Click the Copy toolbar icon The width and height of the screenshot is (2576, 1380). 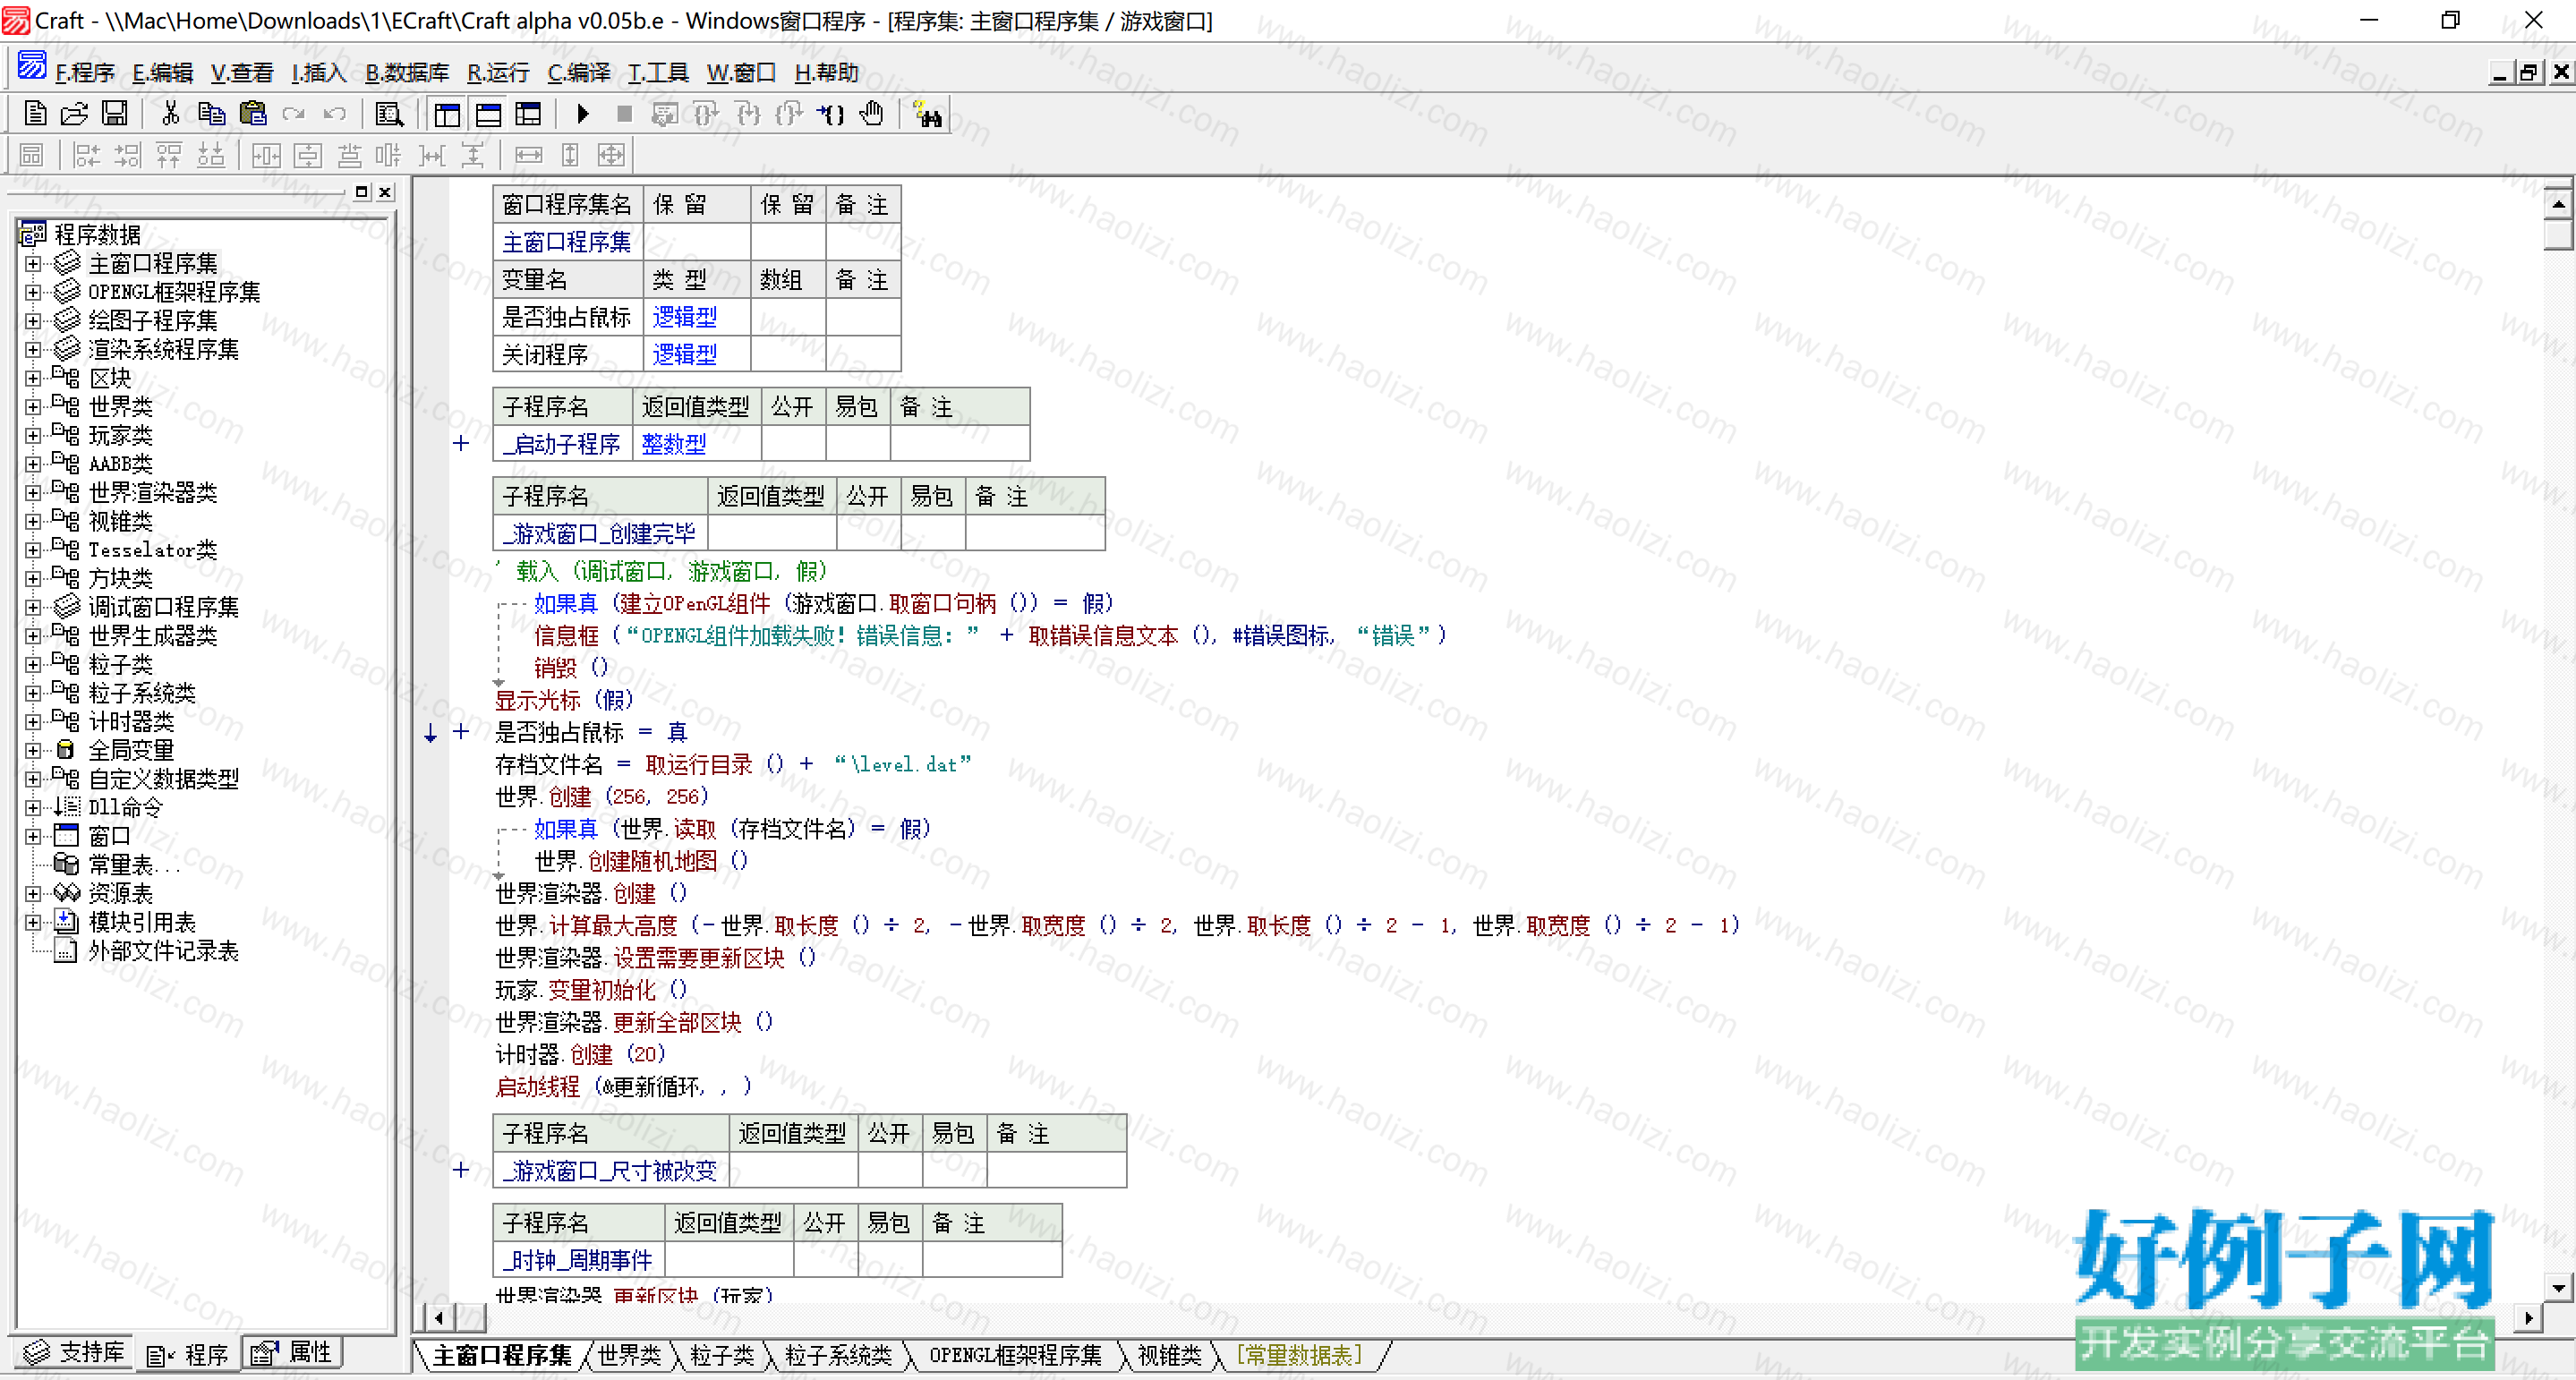point(211,114)
